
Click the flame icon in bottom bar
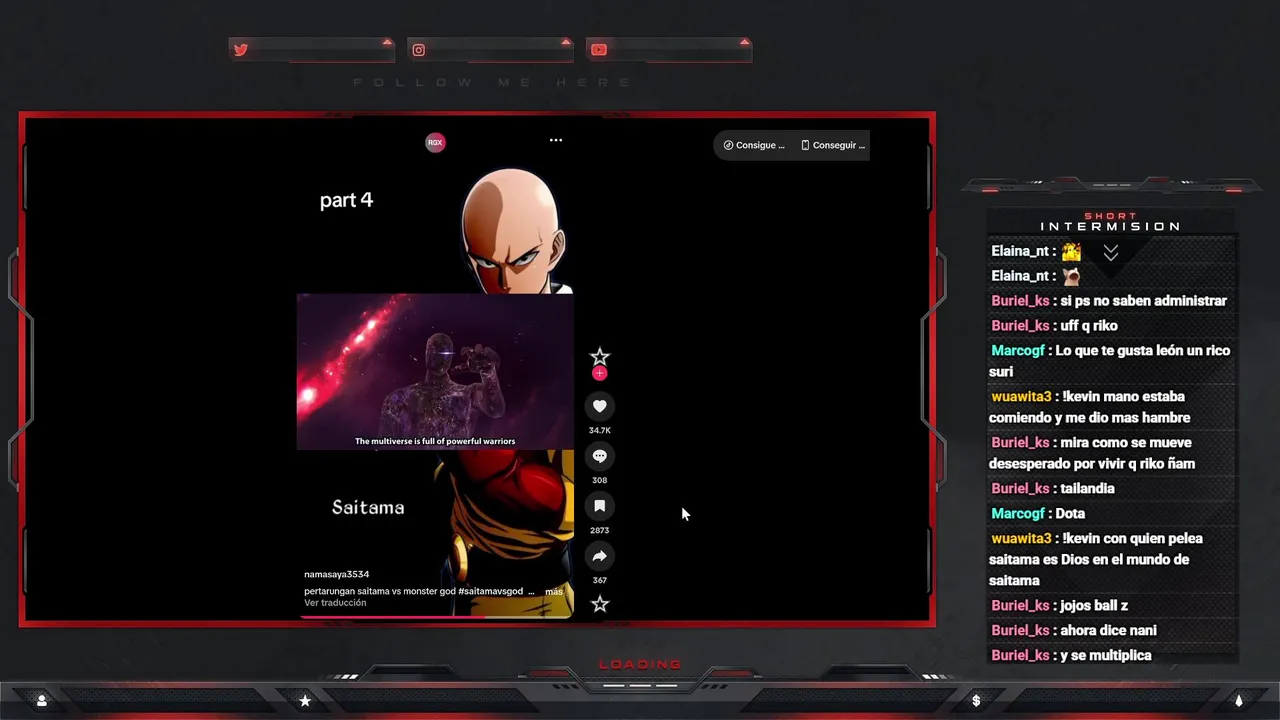click(1239, 701)
